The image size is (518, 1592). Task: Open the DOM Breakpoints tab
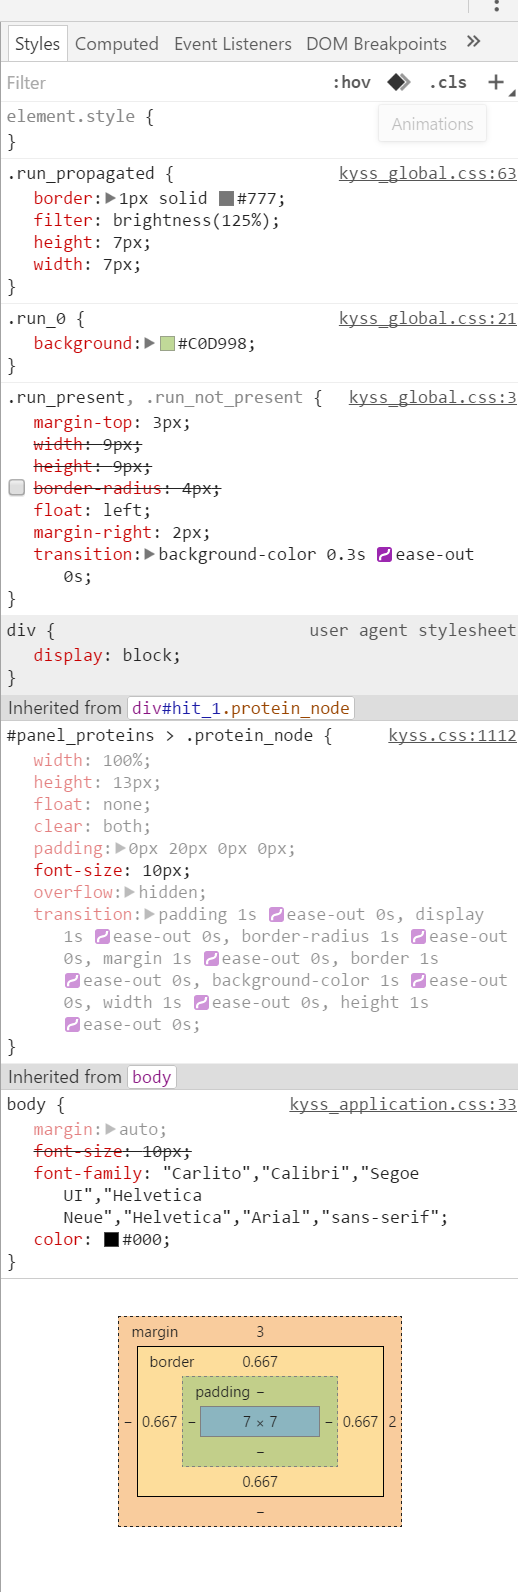point(376,44)
